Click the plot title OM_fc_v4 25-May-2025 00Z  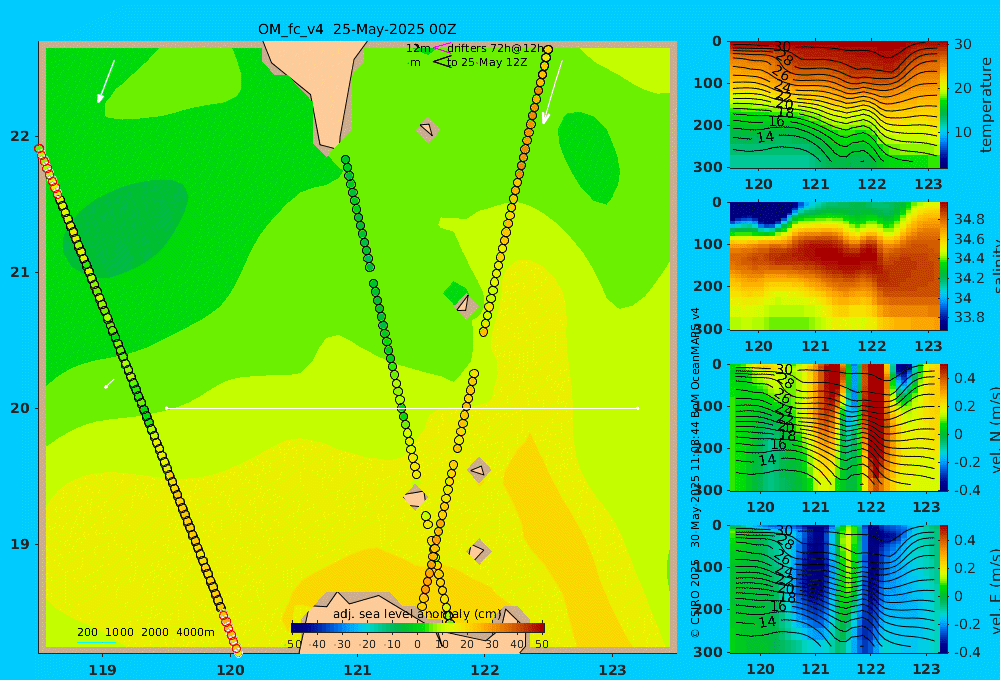click(x=357, y=29)
